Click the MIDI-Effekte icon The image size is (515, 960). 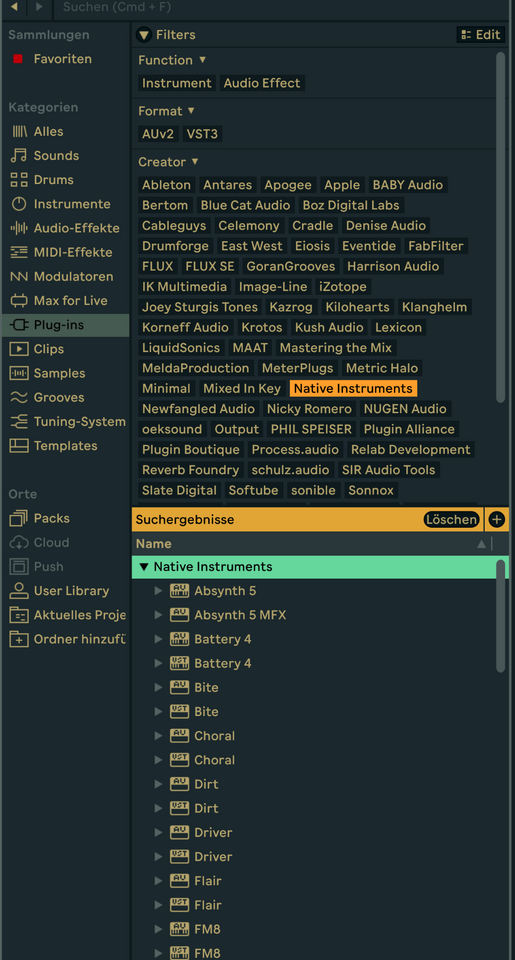[19, 252]
